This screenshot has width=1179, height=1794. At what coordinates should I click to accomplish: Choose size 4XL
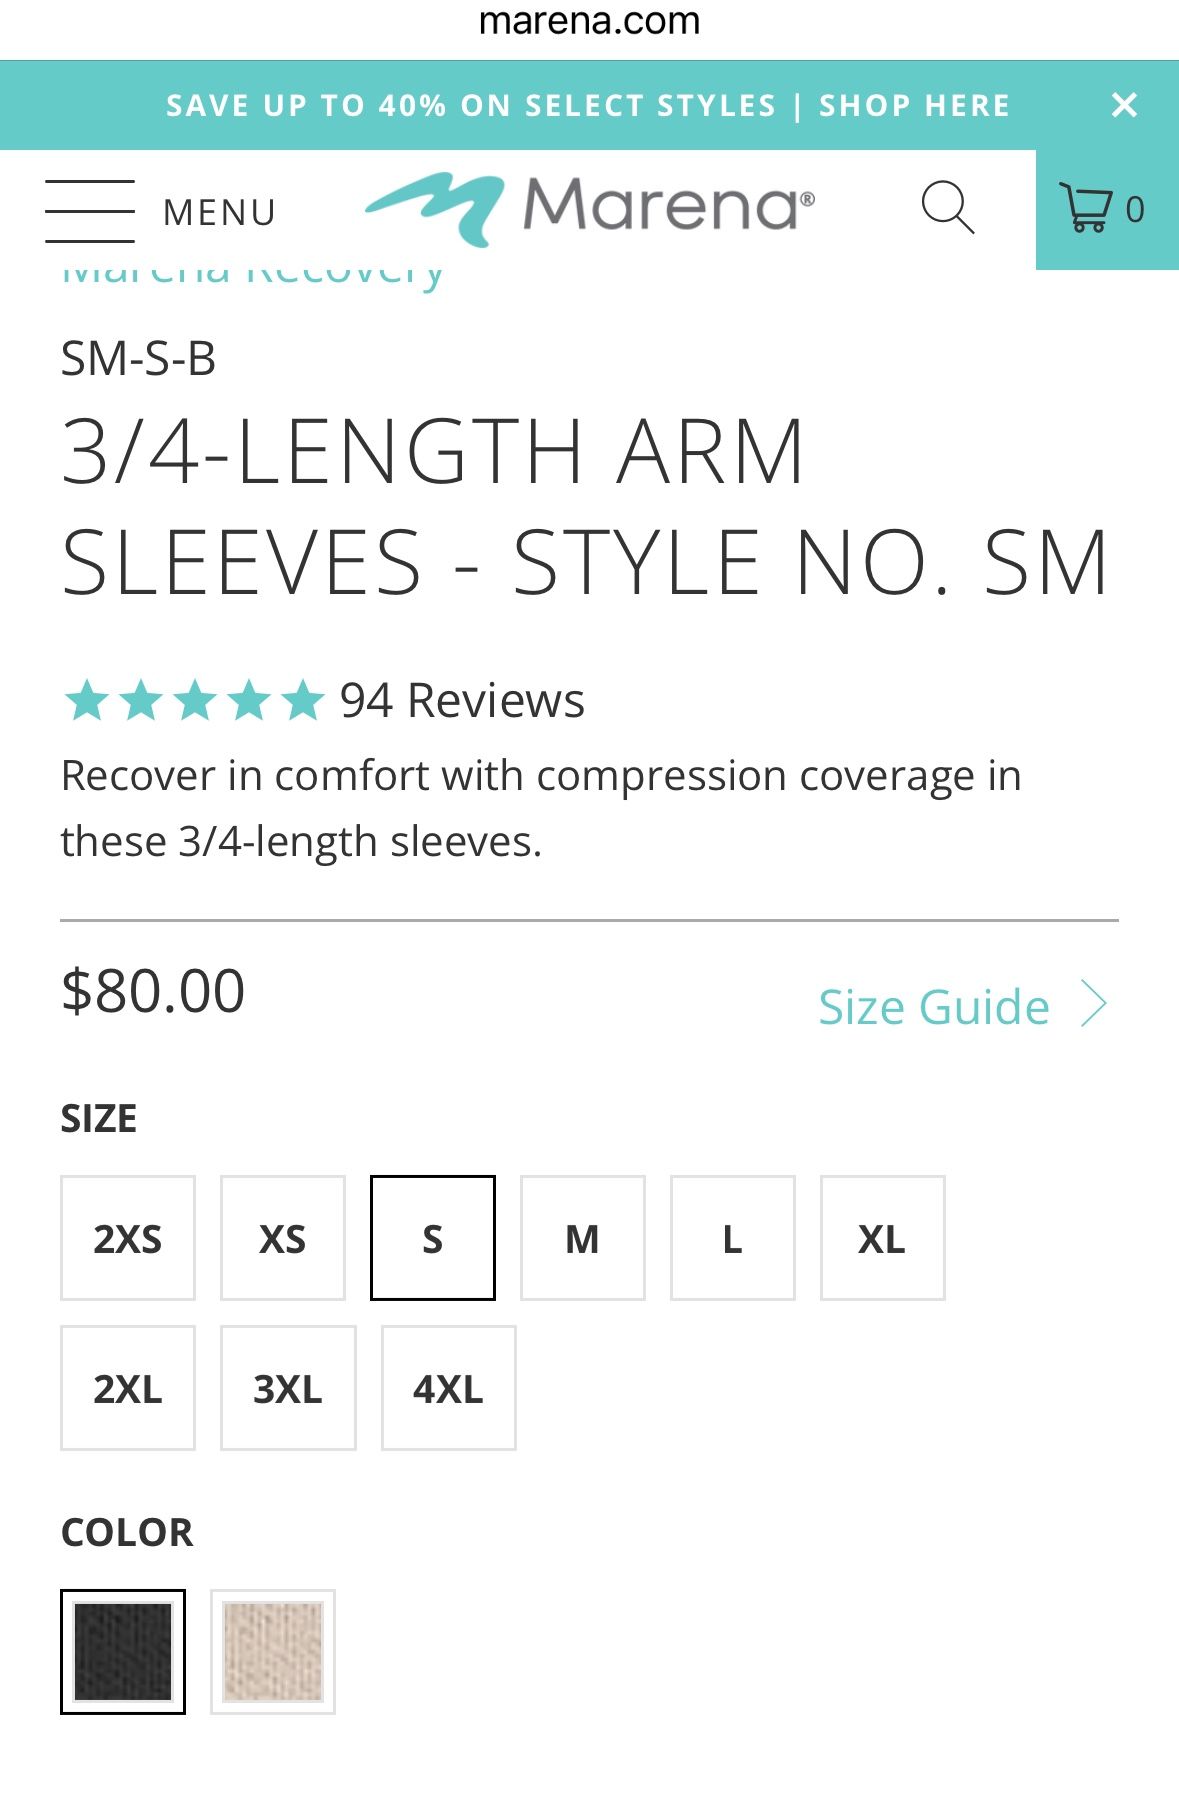pos(447,1387)
